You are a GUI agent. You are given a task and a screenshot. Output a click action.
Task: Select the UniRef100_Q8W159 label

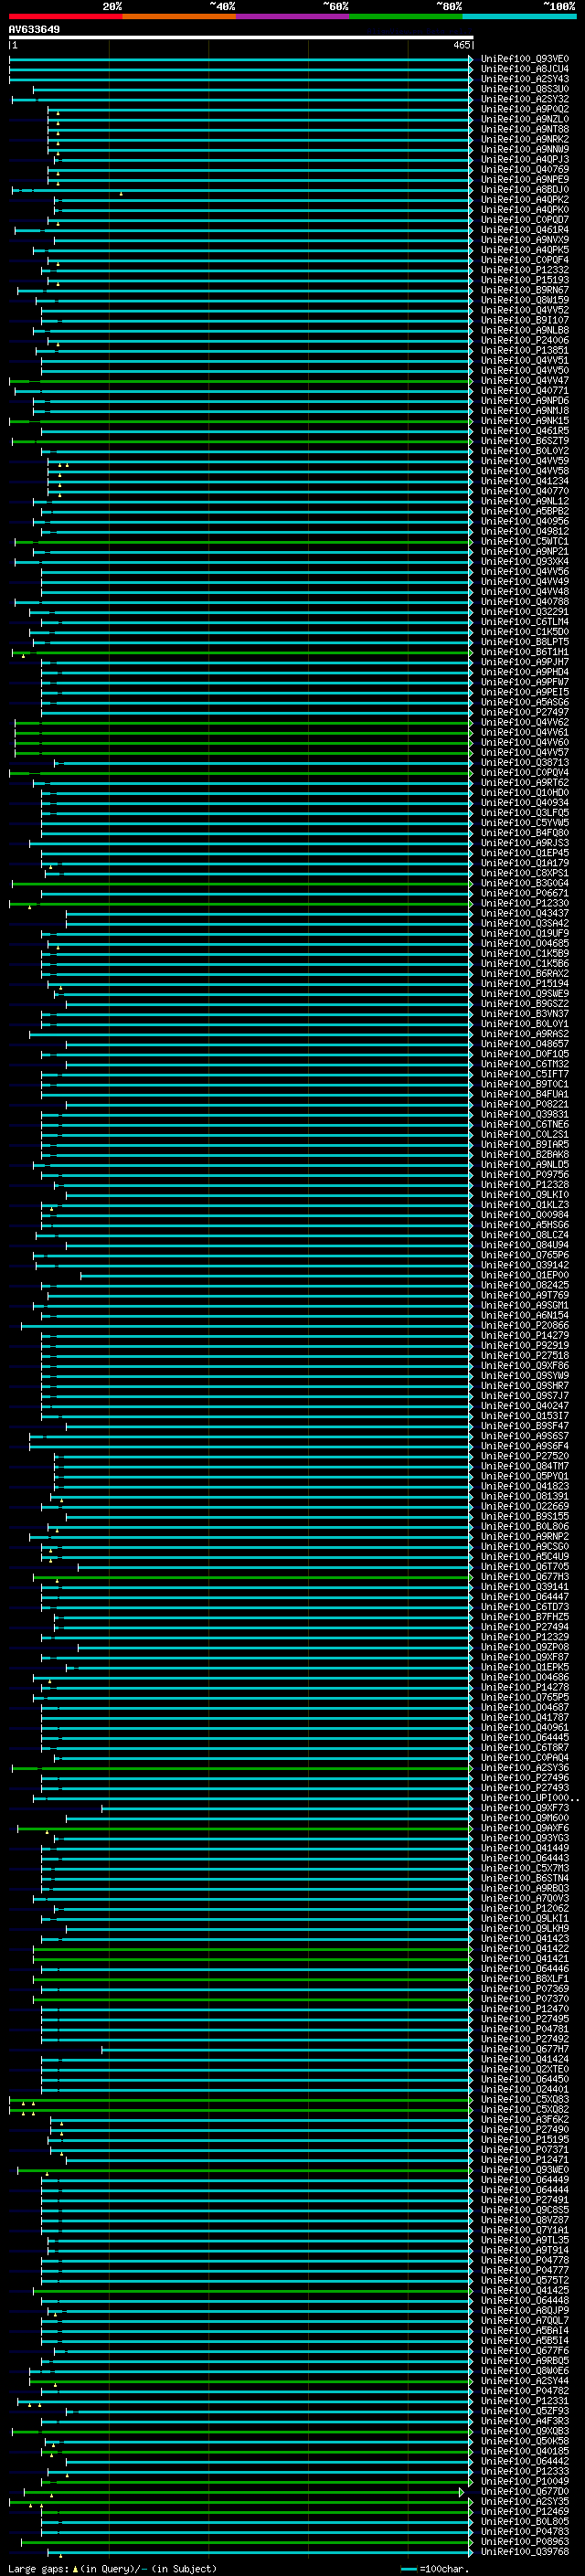tap(524, 300)
